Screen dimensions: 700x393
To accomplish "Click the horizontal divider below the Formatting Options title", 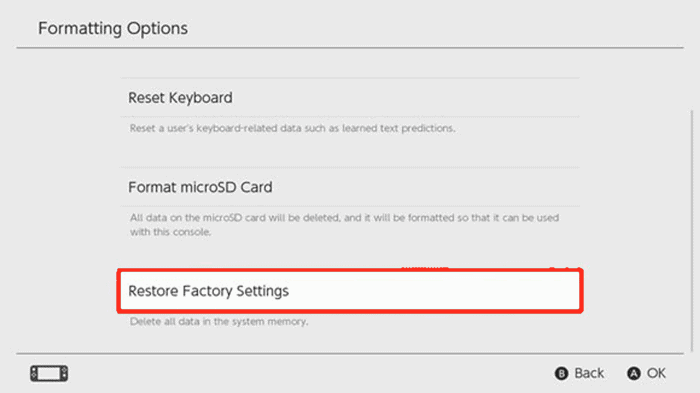I will coord(350,47).
